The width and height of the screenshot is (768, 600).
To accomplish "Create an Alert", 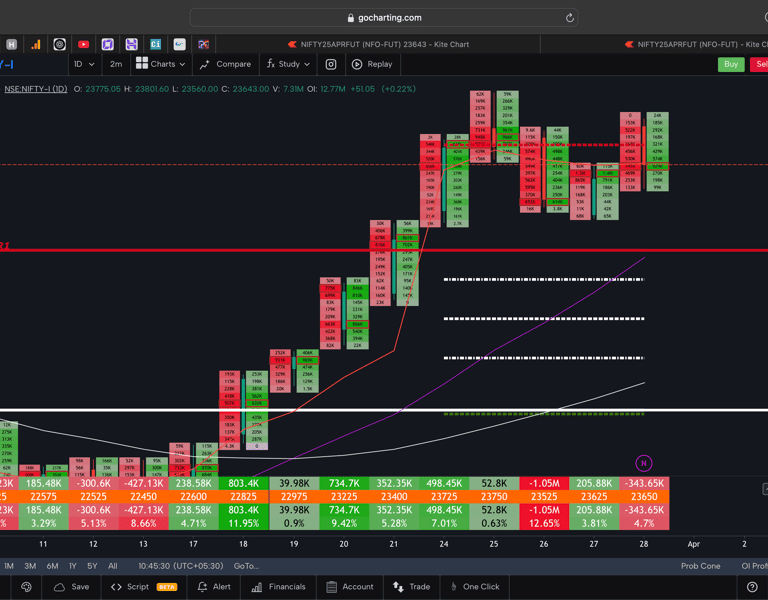I will click(x=214, y=587).
